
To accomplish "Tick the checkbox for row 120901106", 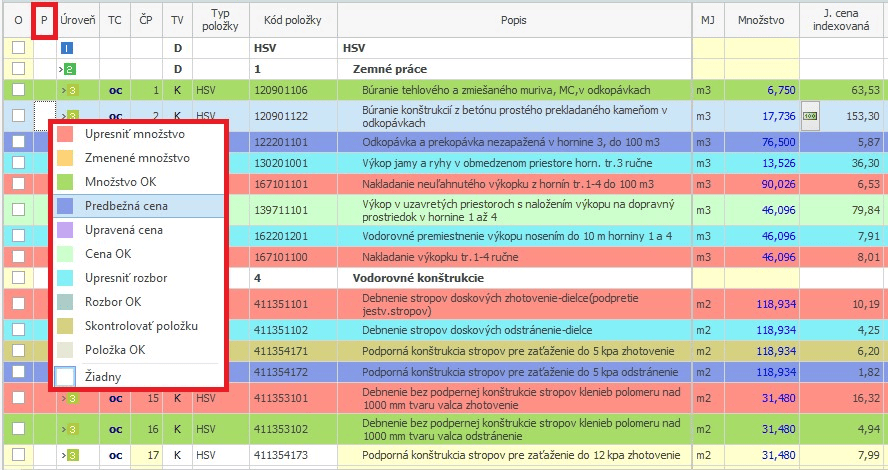I will (x=18, y=90).
